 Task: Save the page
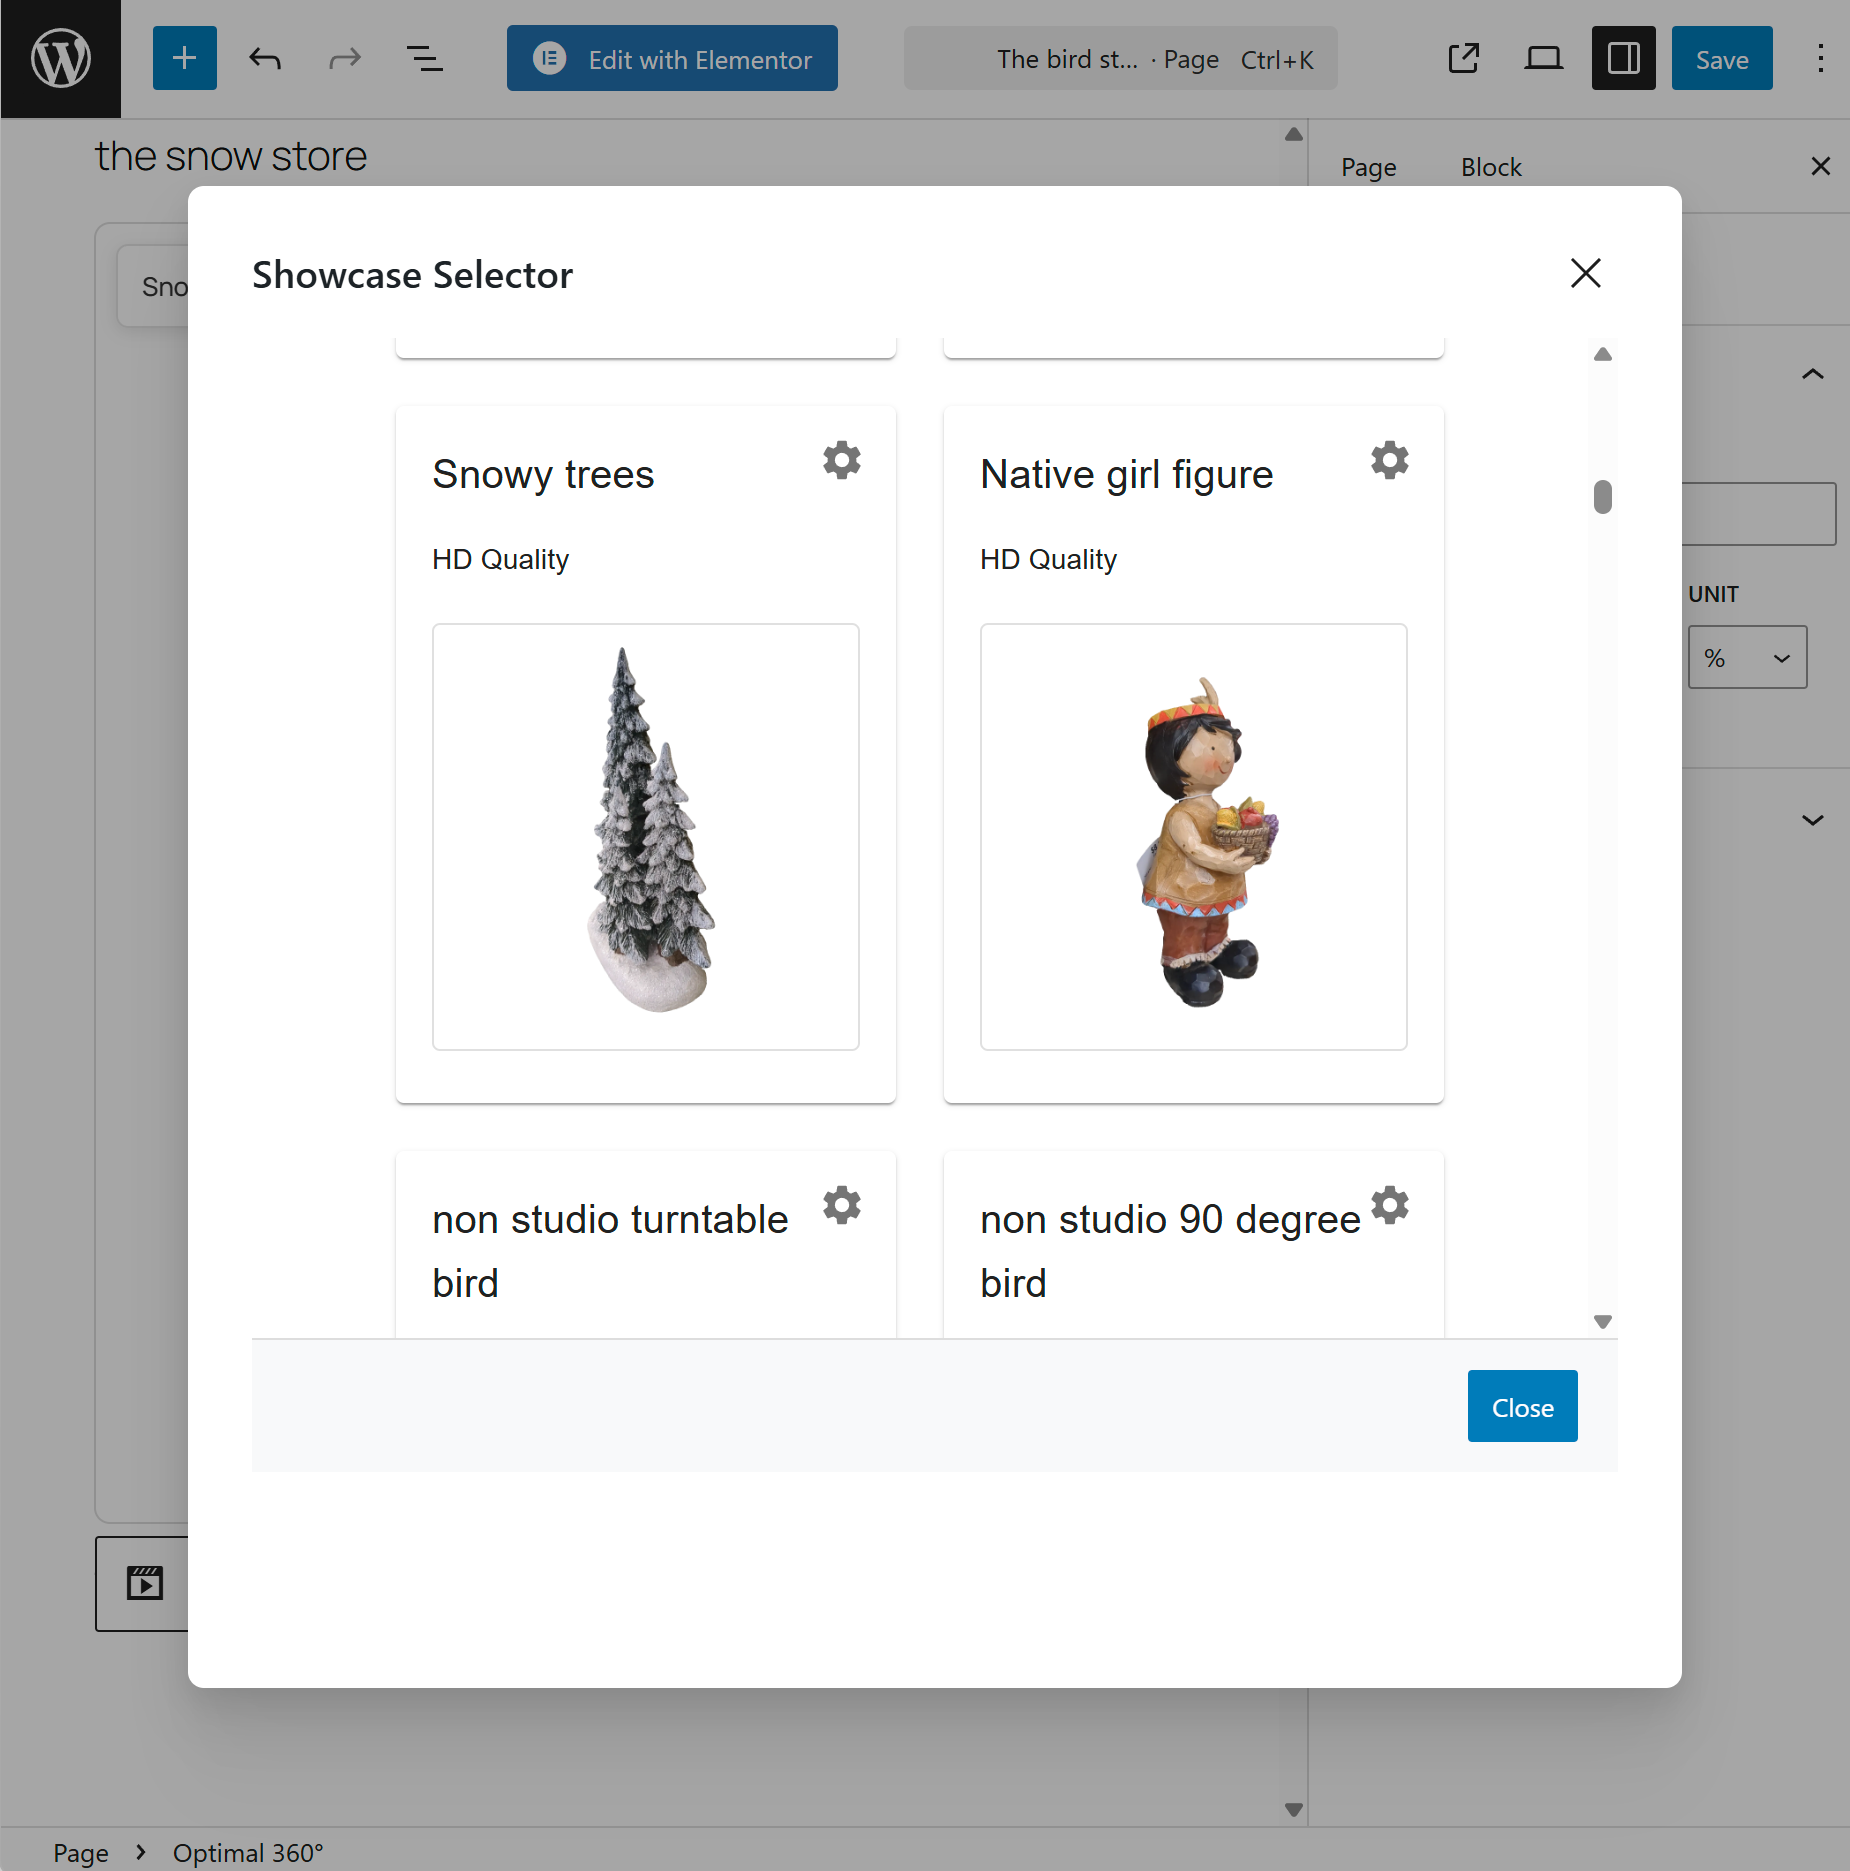pyautogui.click(x=1722, y=59)
